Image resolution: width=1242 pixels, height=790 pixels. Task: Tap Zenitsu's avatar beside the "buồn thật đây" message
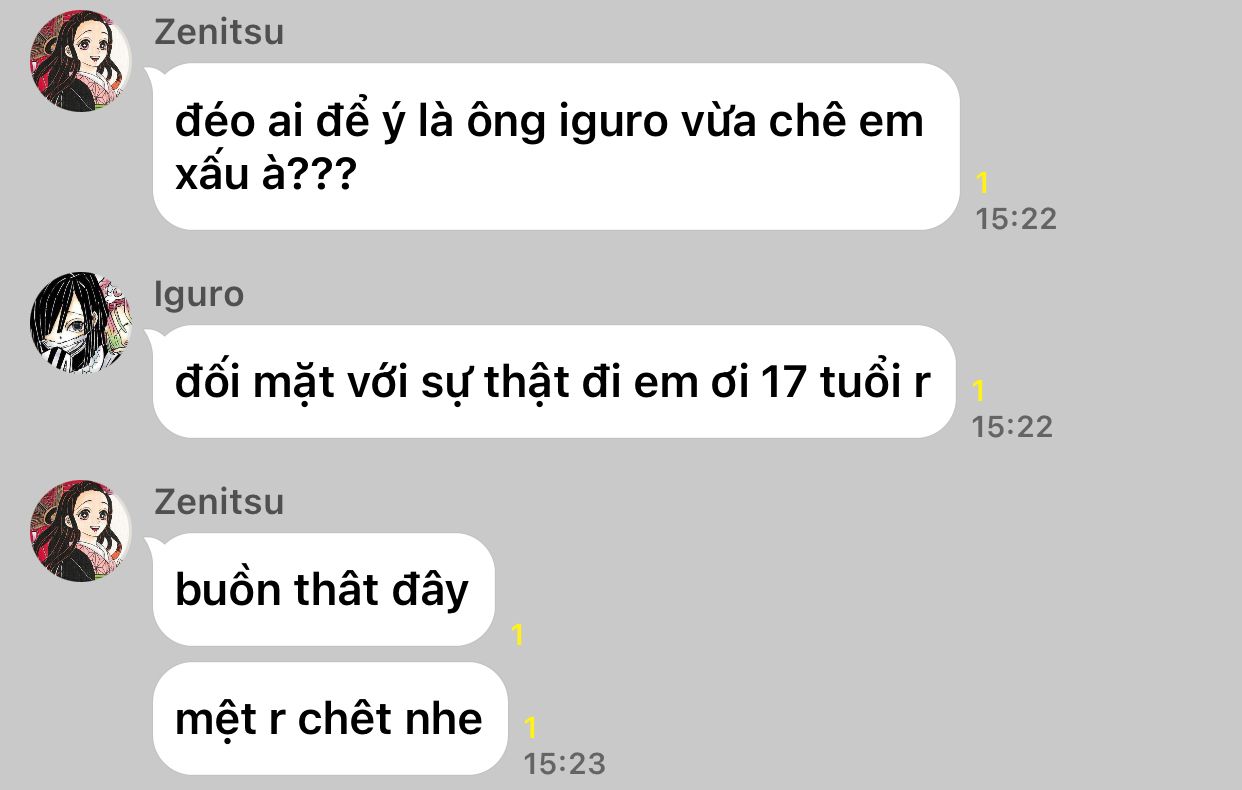click(x=81, y=531)
